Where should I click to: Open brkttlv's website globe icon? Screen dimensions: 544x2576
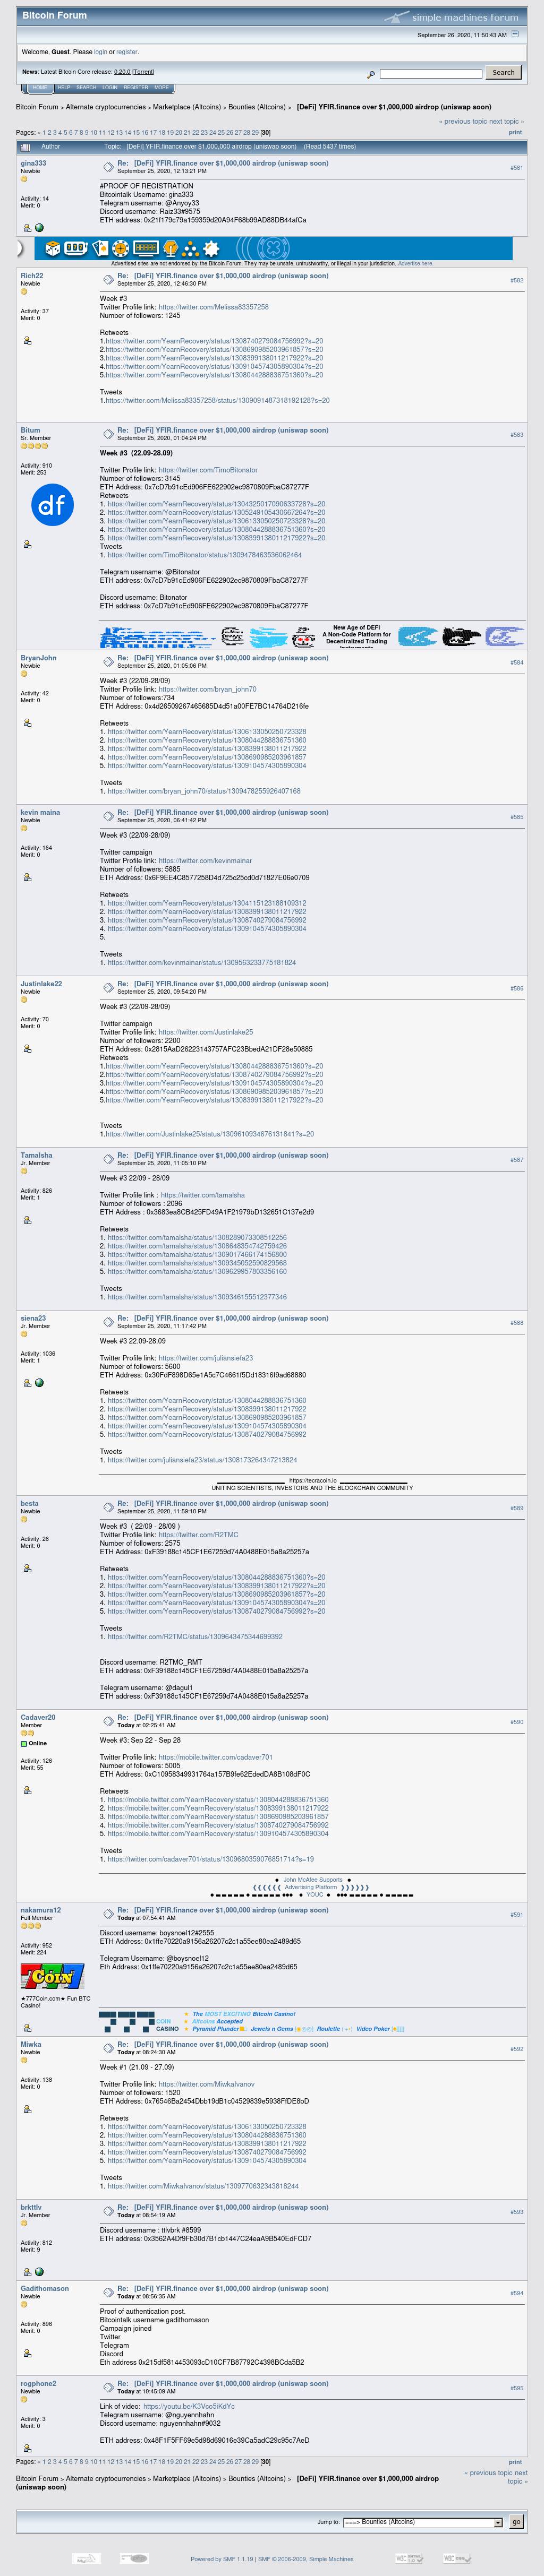point(39,2272)
